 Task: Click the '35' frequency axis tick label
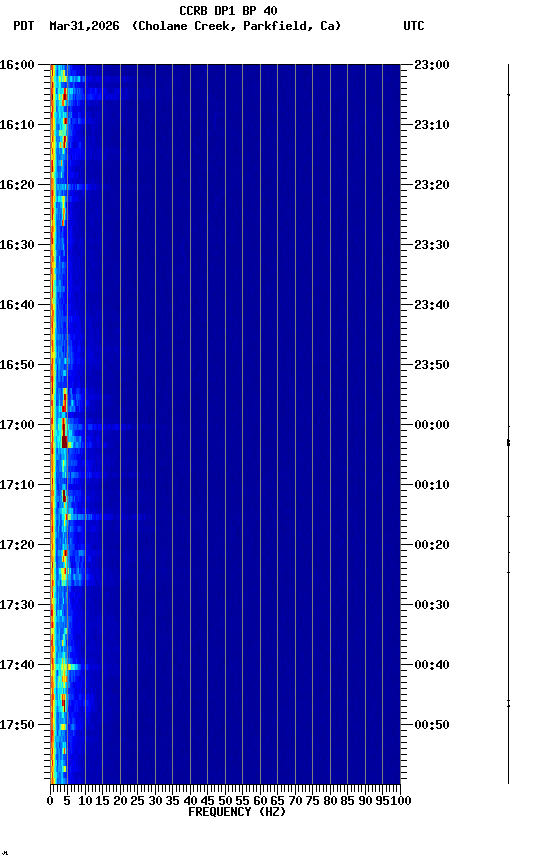[x=172, y=802]
